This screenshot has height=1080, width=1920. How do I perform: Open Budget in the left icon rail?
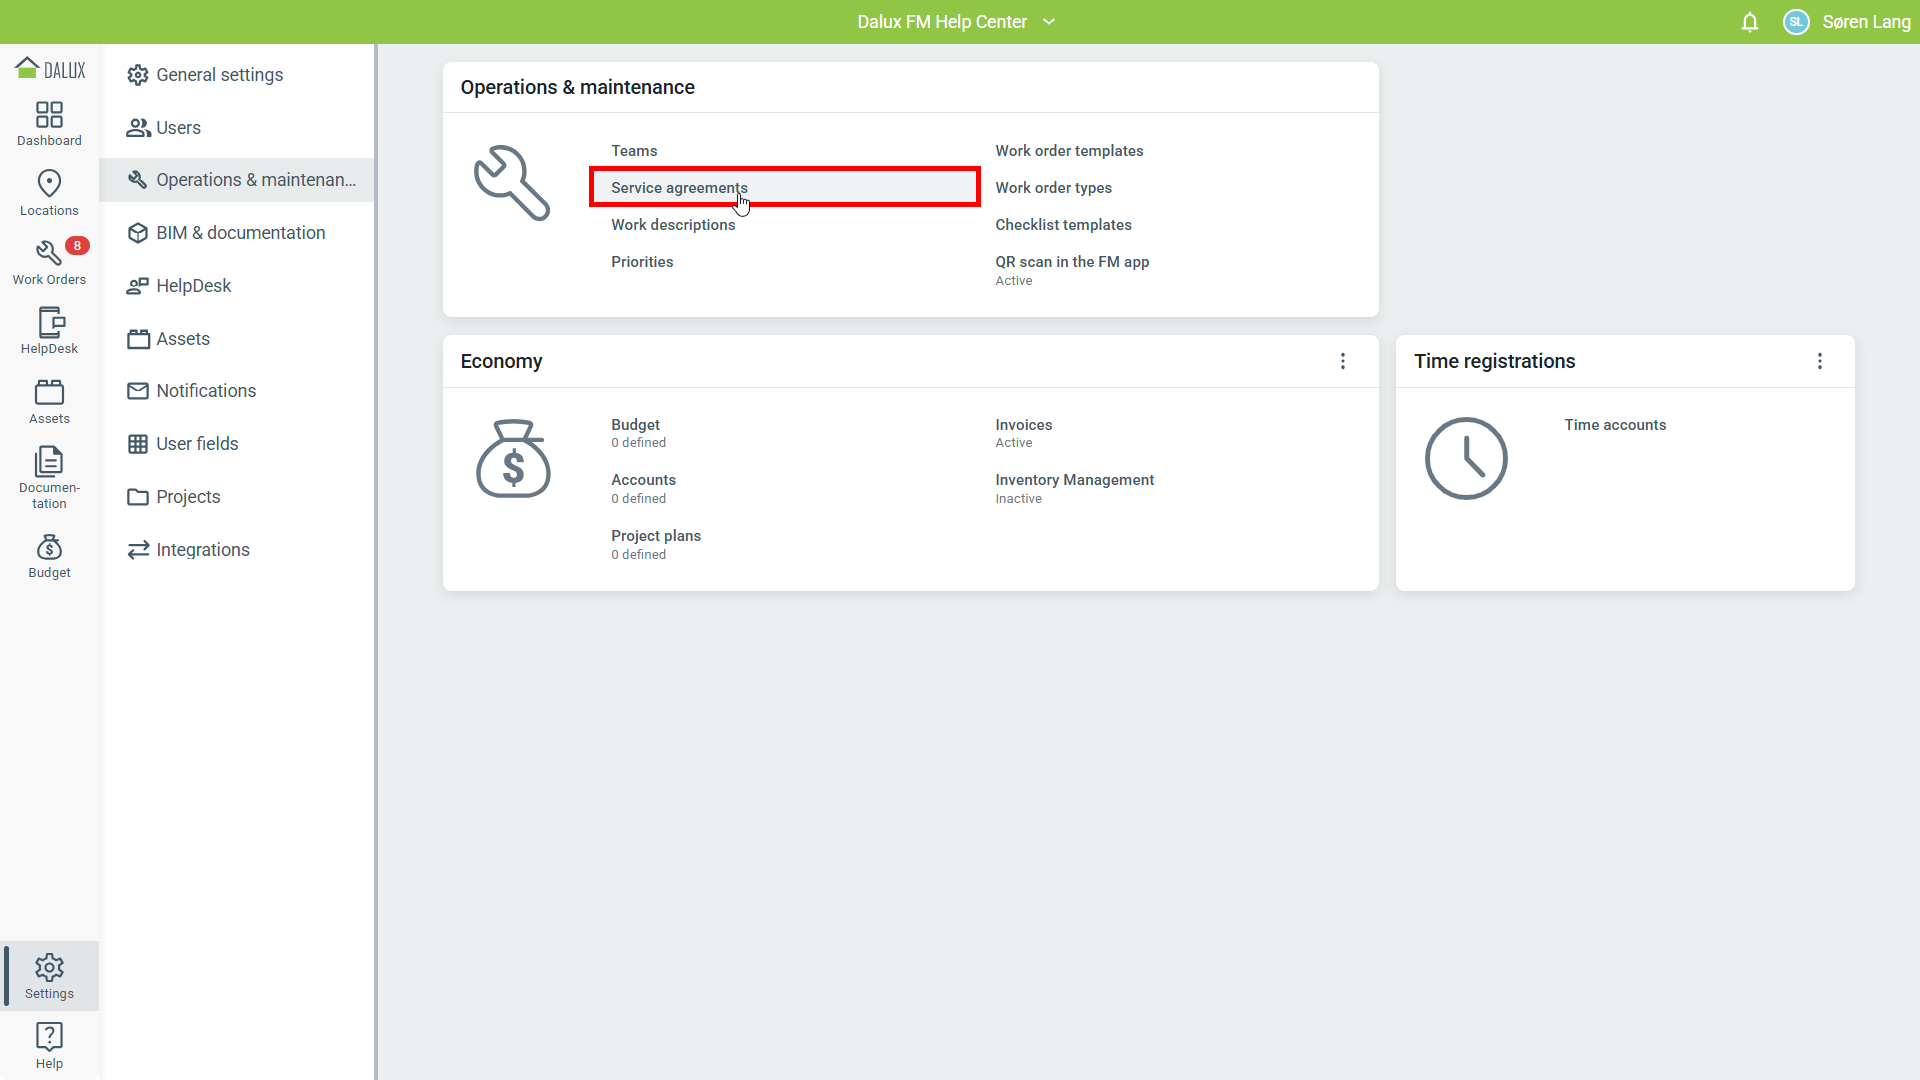point(49,556)
